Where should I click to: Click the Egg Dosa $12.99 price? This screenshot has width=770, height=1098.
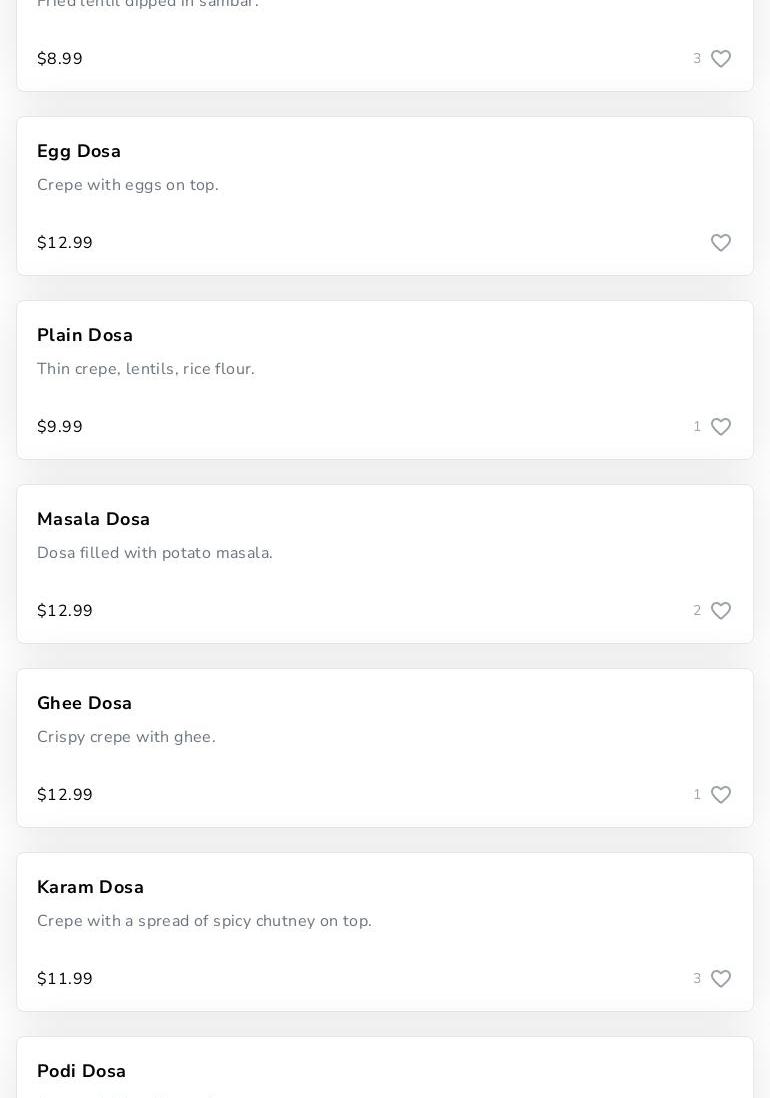65,243
